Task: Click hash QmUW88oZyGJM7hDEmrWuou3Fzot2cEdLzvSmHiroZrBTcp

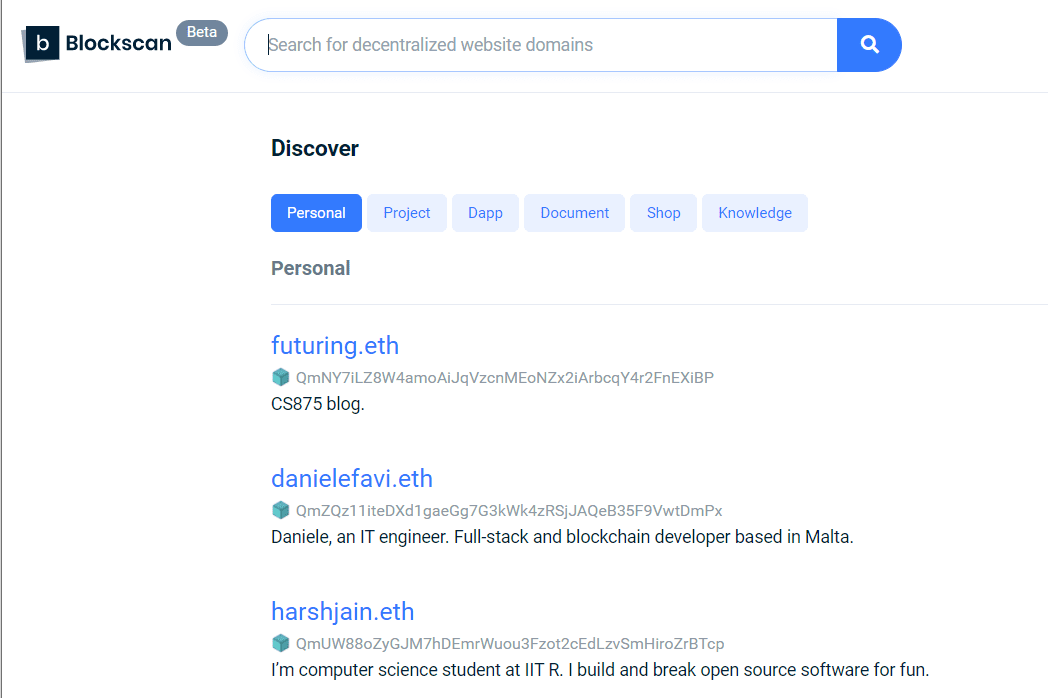Action: coord(510,644)
